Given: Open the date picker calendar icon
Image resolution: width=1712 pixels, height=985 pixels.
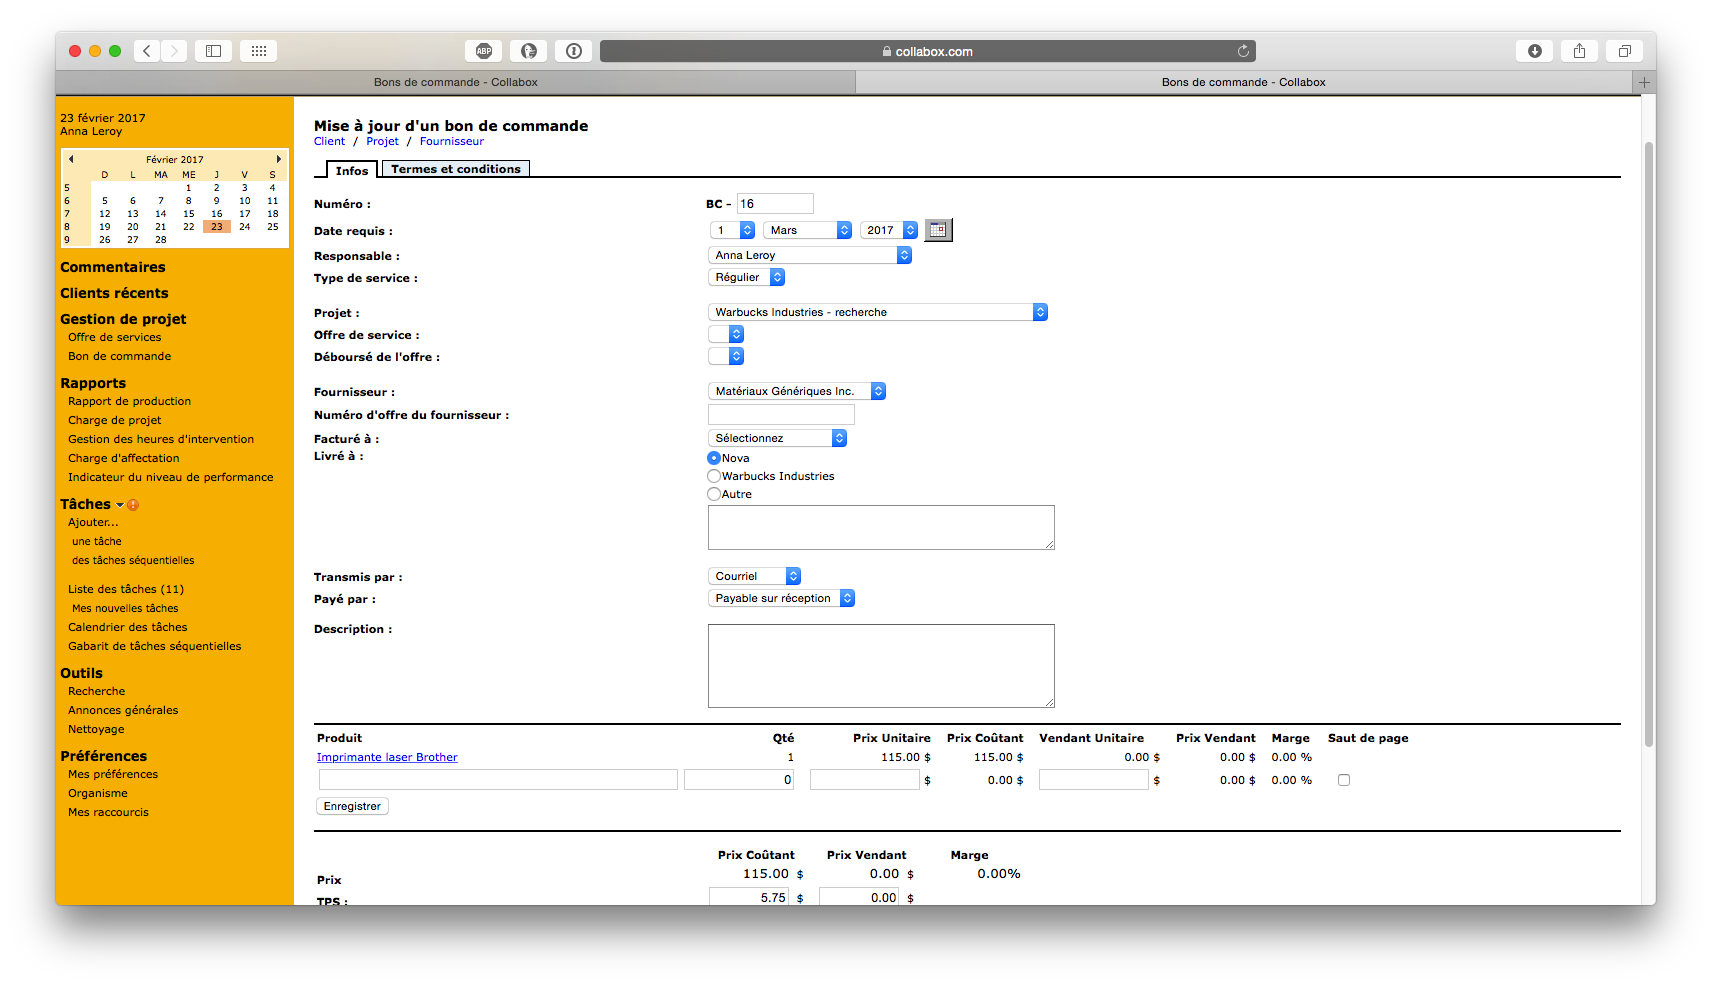Looking at the screenshot, I should [x=938, y=230].
